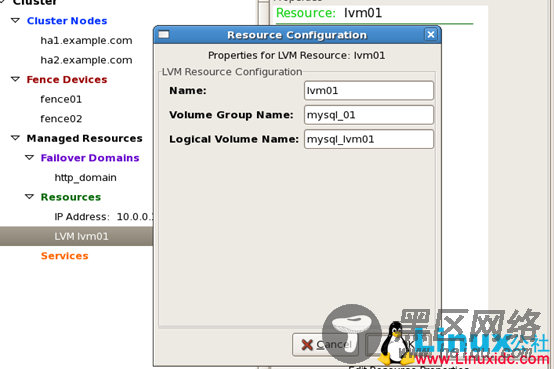Viewport: 554px width, 369px height.
Task: Click the Volume Group Name field
Action: click(369, 115)
